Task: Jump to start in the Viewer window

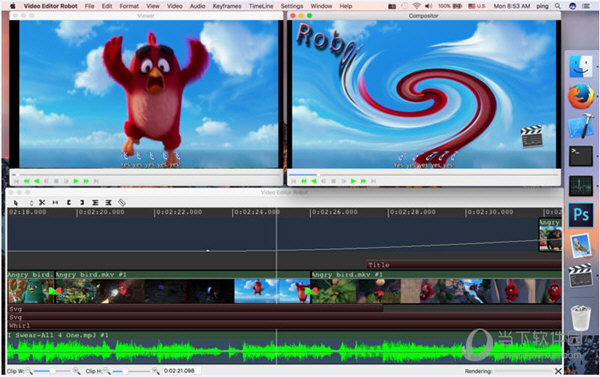Action: tap(16, 181)
